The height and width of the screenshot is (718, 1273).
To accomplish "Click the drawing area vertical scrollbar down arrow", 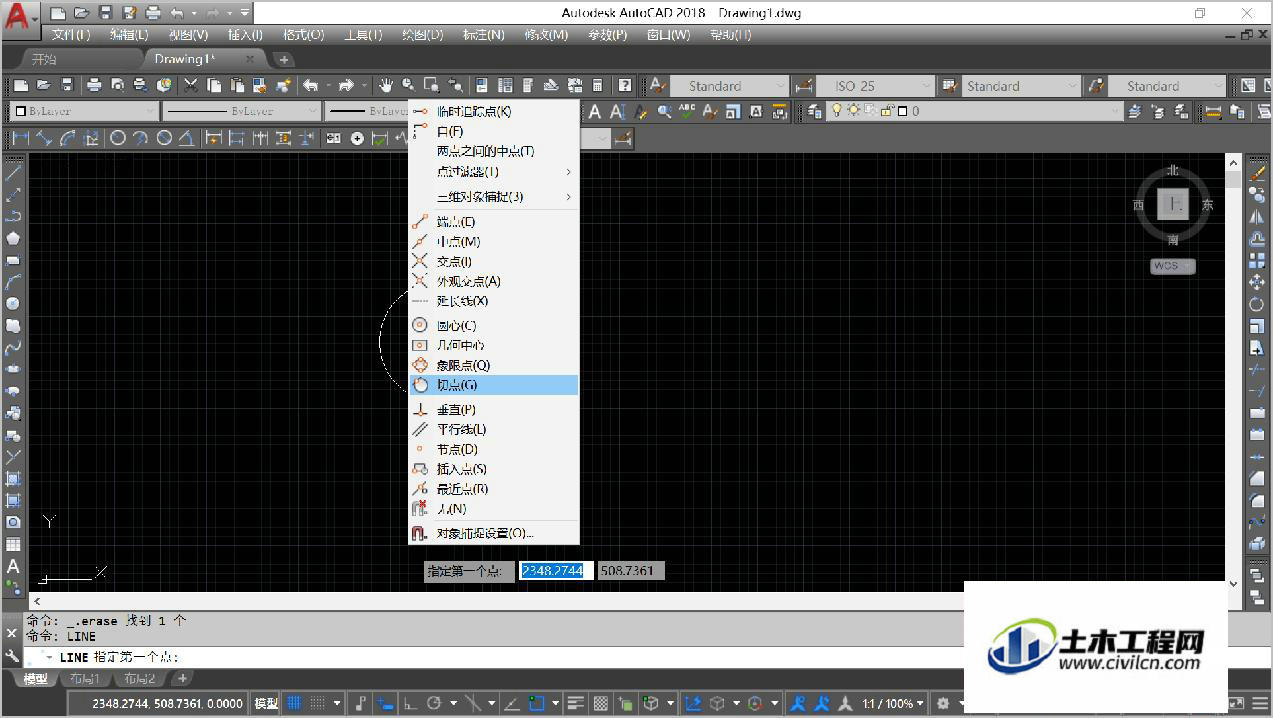I will click(x=1233, y=583).
